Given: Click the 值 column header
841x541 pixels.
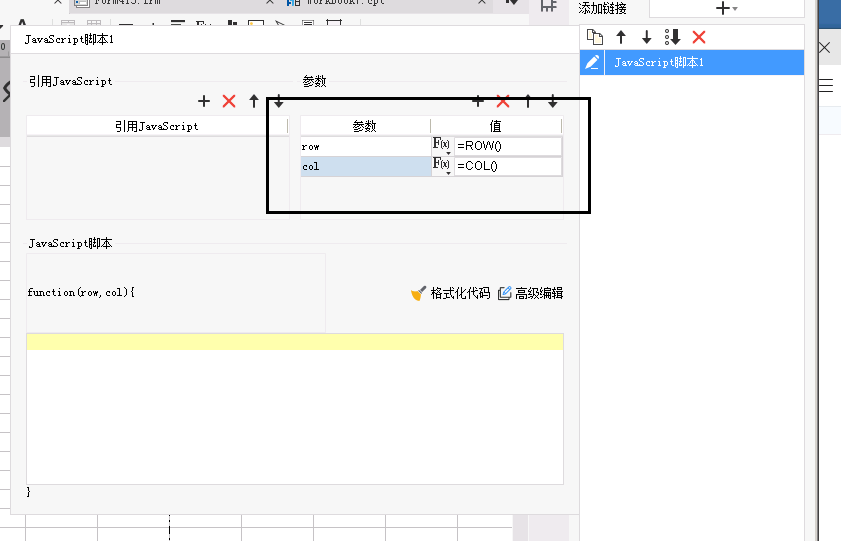Looking at the screenshot, I should tap(496, 126).
